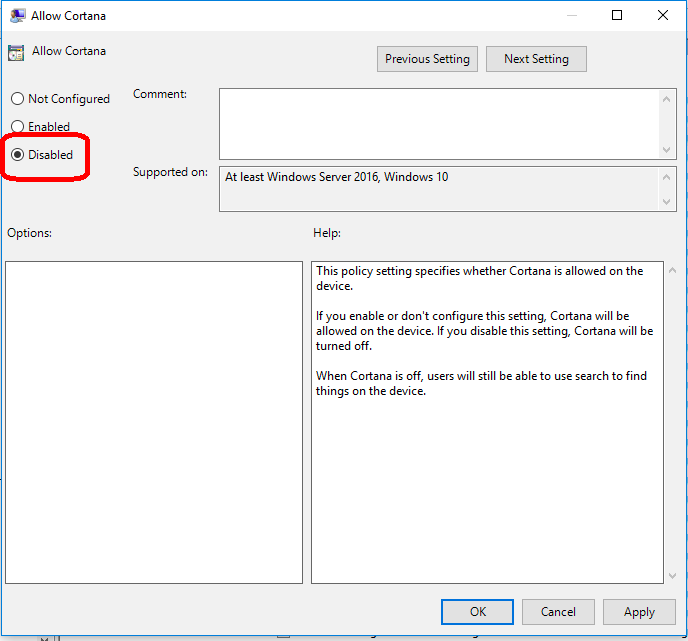
Task: Maximize the Allow Cortana window
Action: point(616,15)
